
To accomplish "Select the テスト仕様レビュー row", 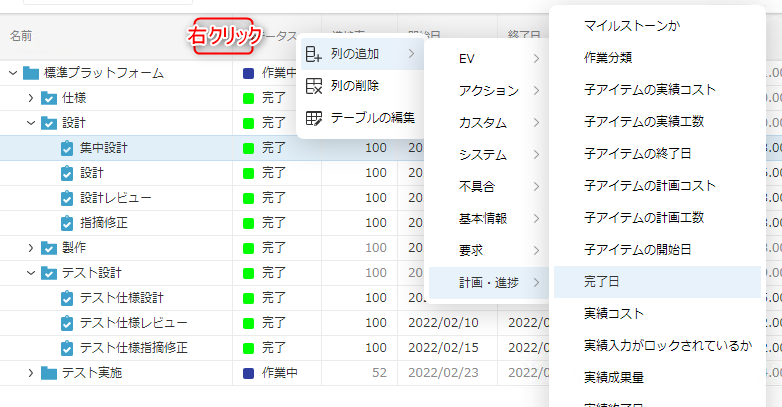I will [x=133, y=323].
